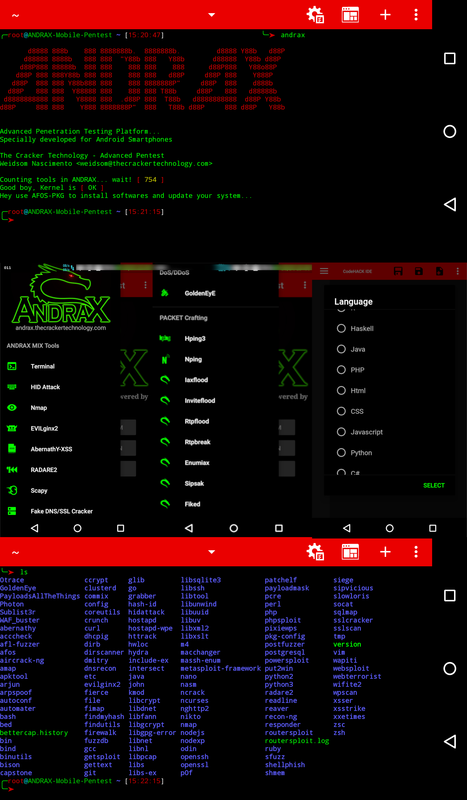This screenshot has height=800, width=467.
Task: Open Nmap eye icon in drawer
Action: (12, 408)
